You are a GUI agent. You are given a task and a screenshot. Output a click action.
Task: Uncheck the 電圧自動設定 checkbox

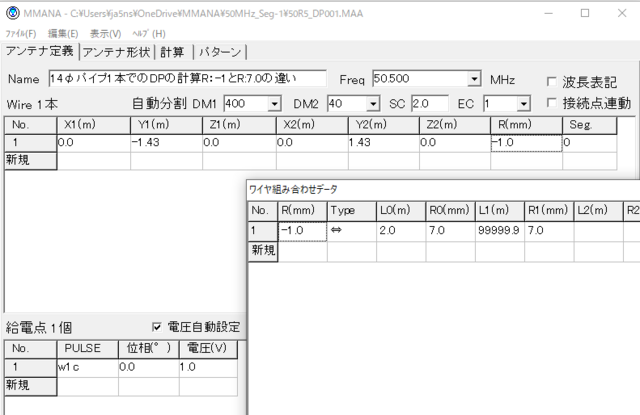pyautogui.click(x=157, y=327)
